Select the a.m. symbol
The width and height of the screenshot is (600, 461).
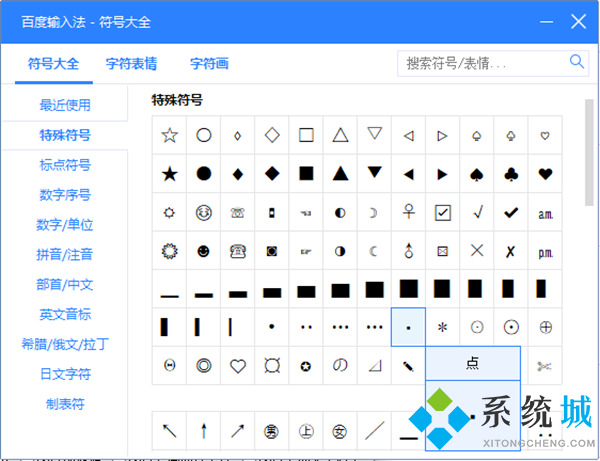pos(545,213)
